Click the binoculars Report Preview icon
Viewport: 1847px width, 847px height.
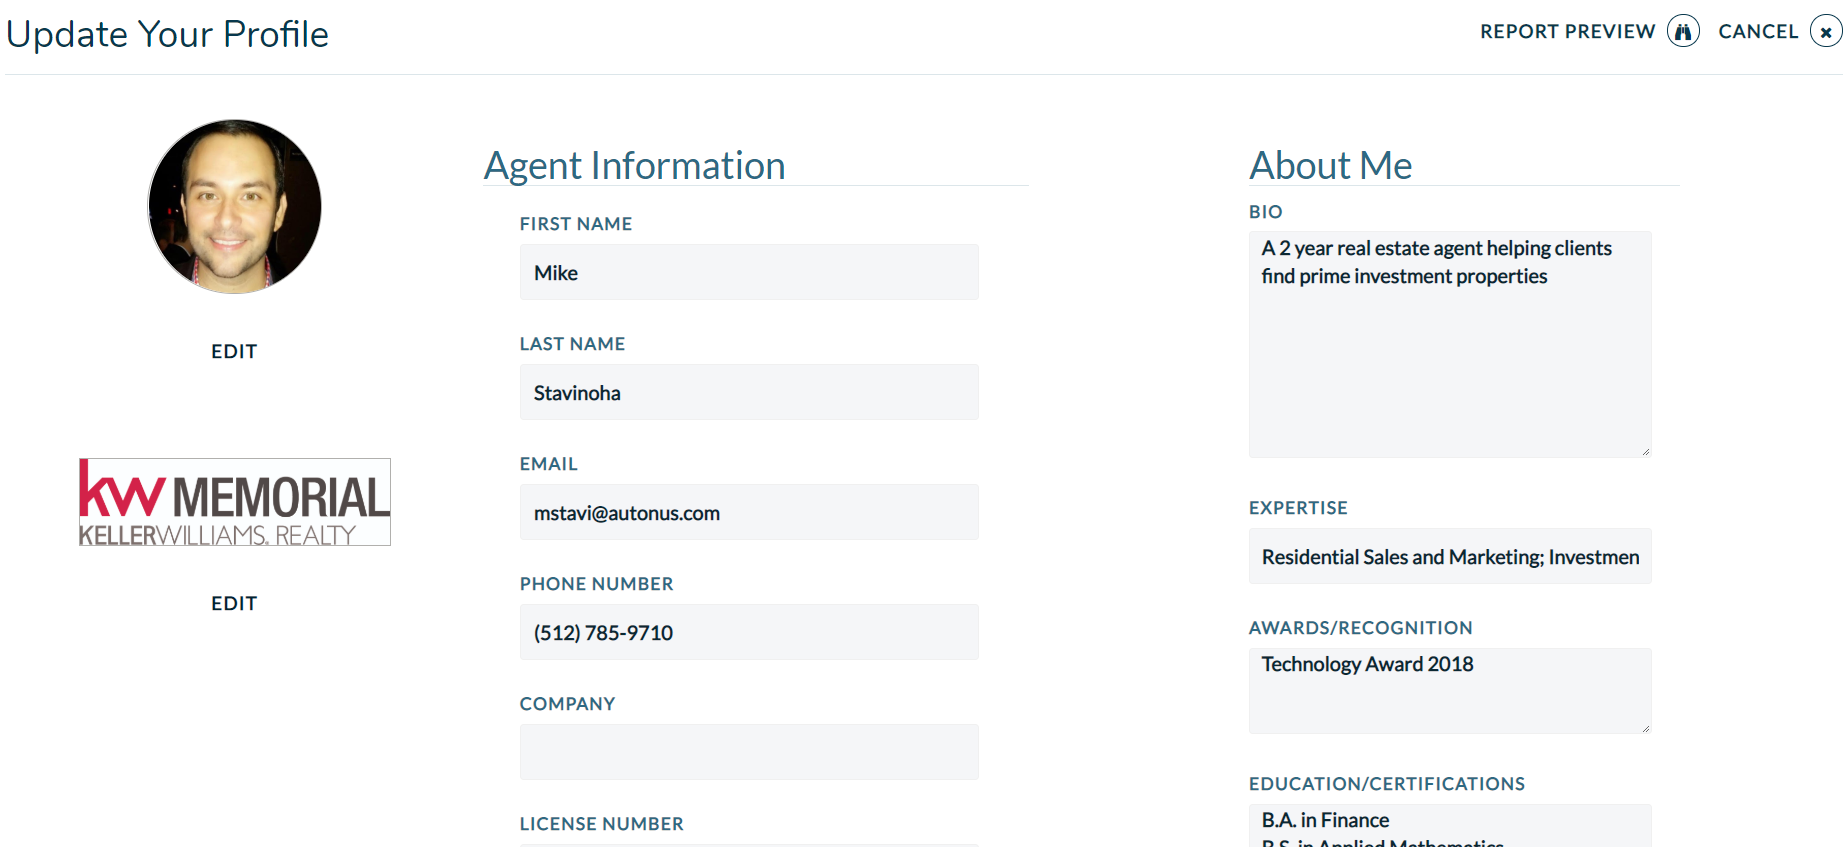coord(1683,32)
